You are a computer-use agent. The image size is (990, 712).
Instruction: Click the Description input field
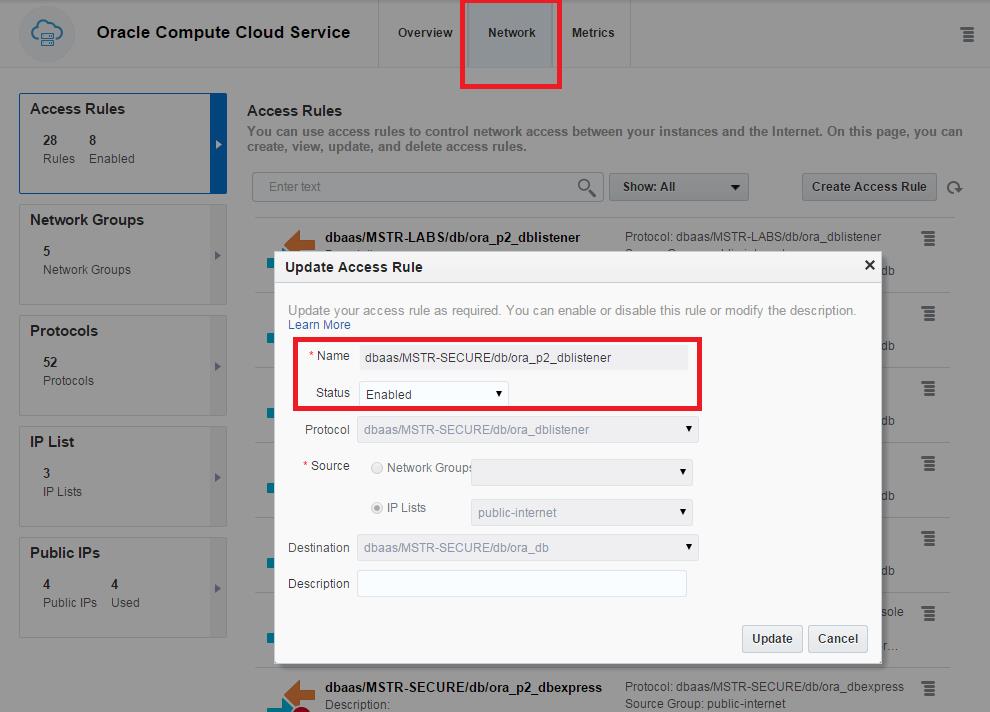coord(521,583)
